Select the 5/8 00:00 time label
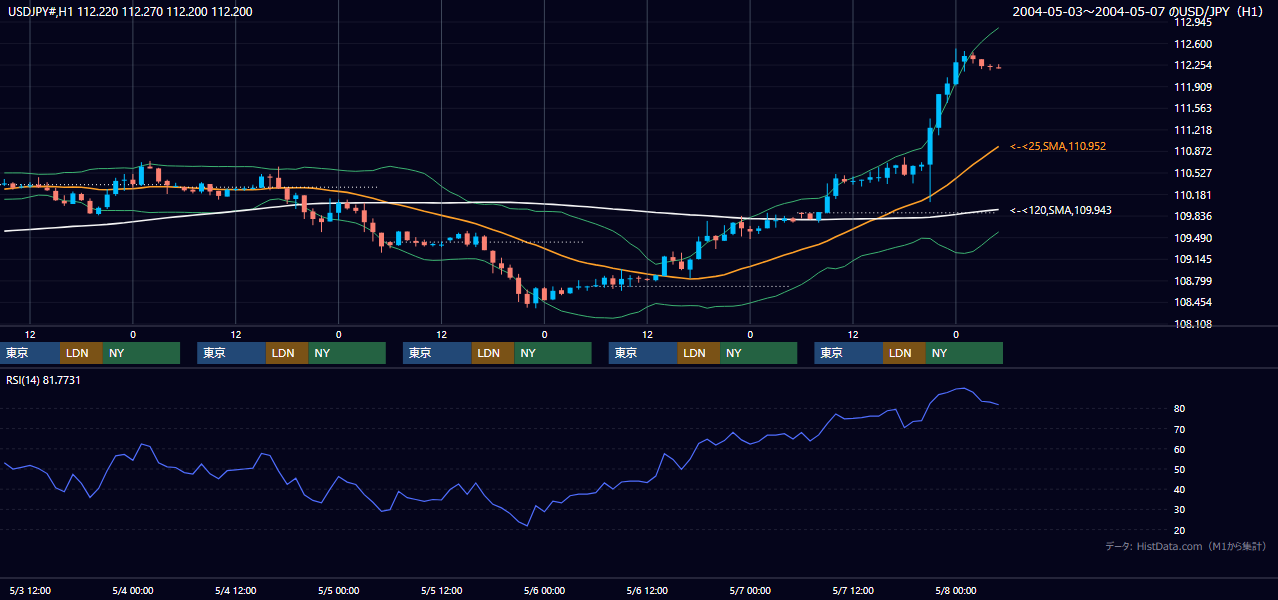The image size is (1278, 600). point(955,590)
